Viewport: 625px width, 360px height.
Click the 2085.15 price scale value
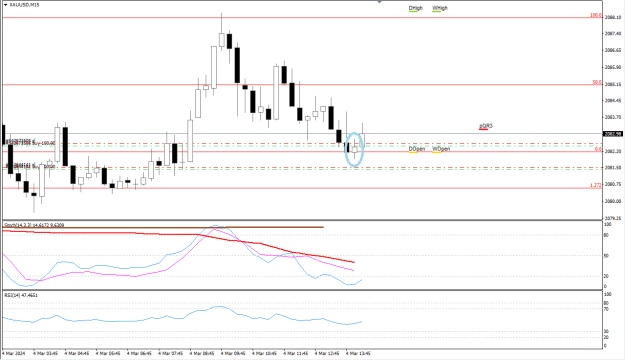(x=613, y=84)
